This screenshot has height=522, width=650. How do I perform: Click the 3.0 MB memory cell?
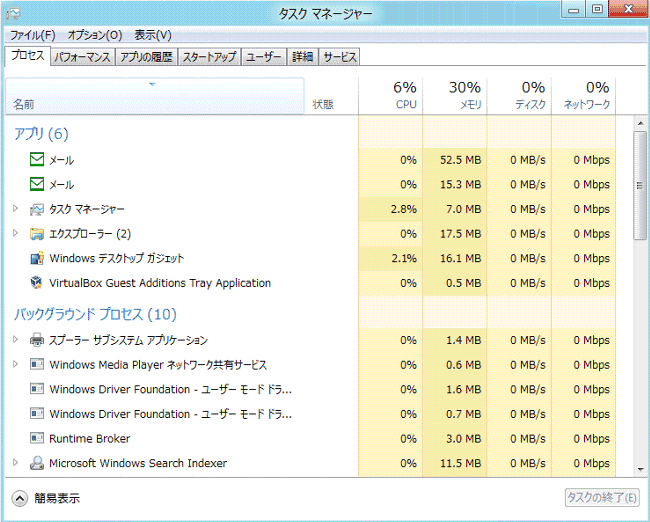pyautogui.click(x=455, y=439)
